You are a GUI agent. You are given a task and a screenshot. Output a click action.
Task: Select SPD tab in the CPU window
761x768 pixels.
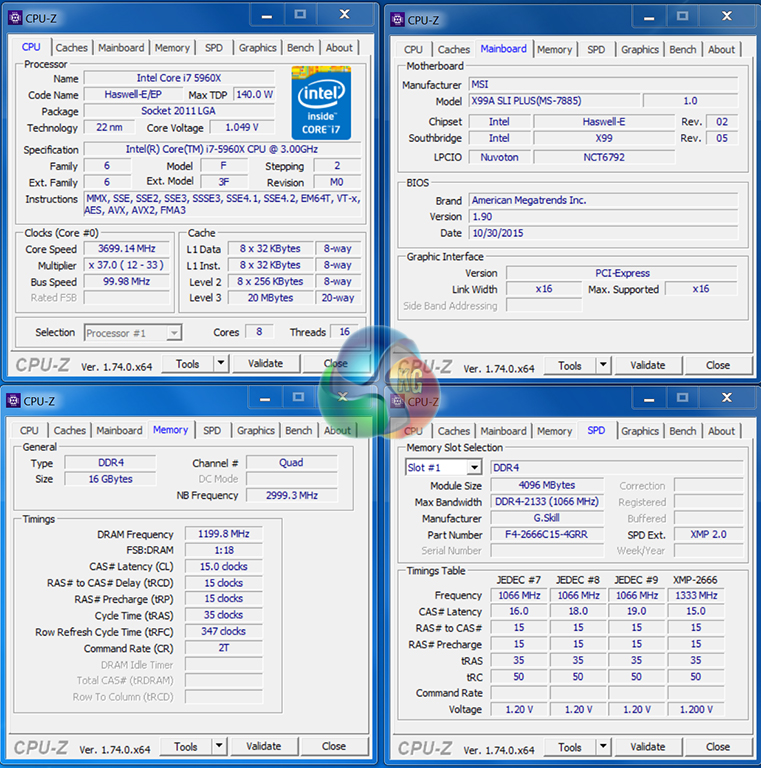click(x=214, y=48)
